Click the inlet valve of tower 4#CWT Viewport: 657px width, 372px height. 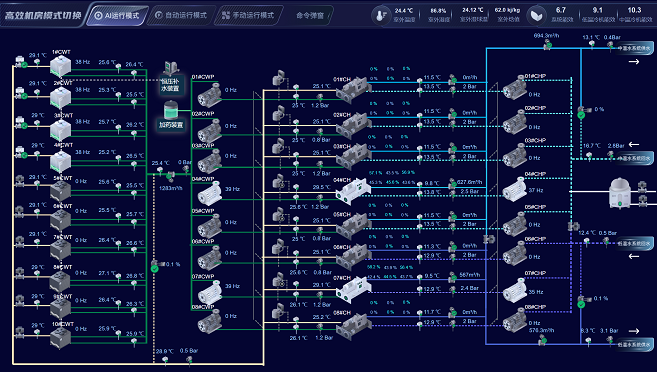(21, 153)
